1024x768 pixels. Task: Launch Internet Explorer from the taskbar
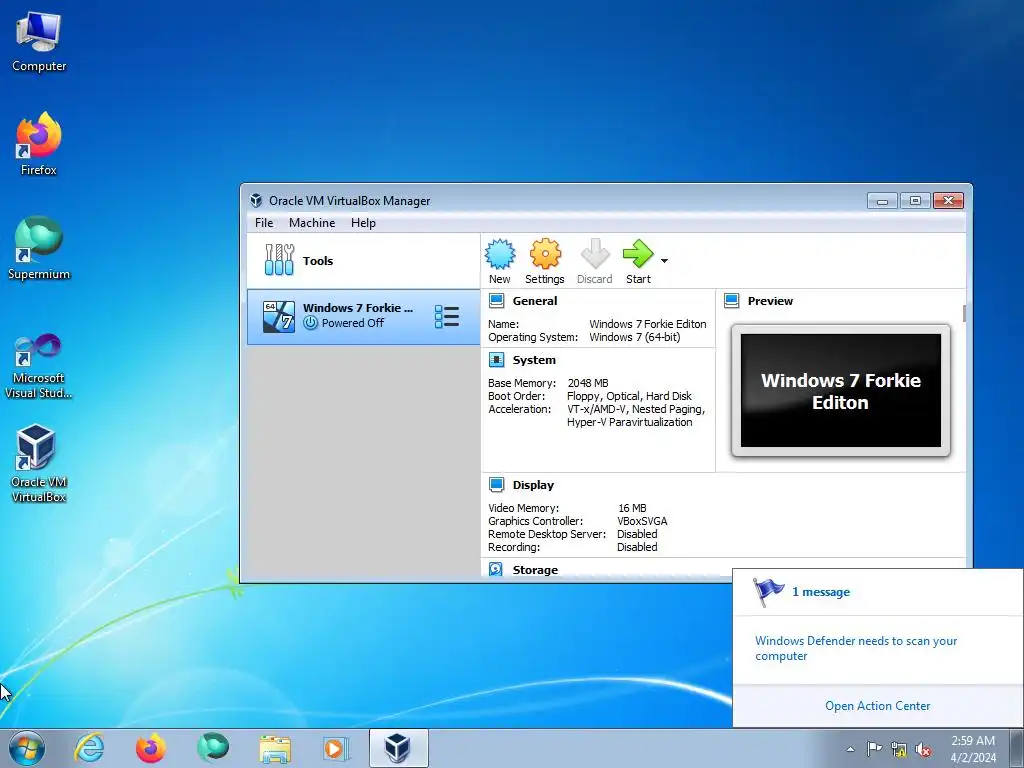pyautogui.click(x=89, y=748)
